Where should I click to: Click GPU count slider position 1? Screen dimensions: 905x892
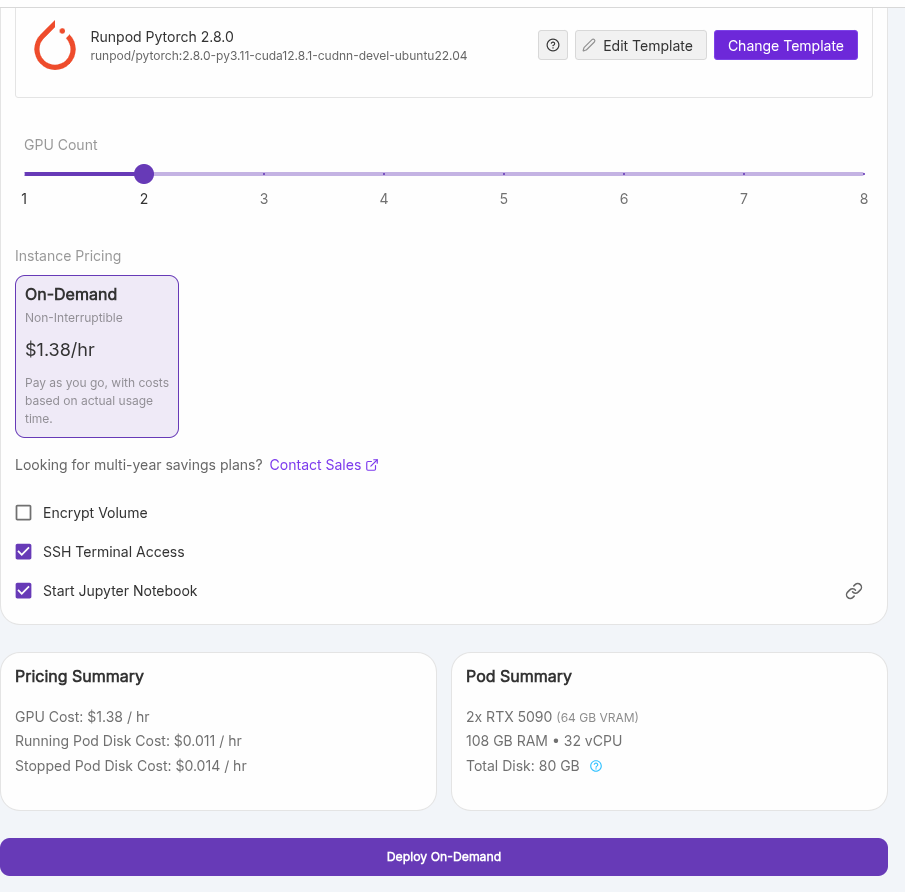[25, 174]
